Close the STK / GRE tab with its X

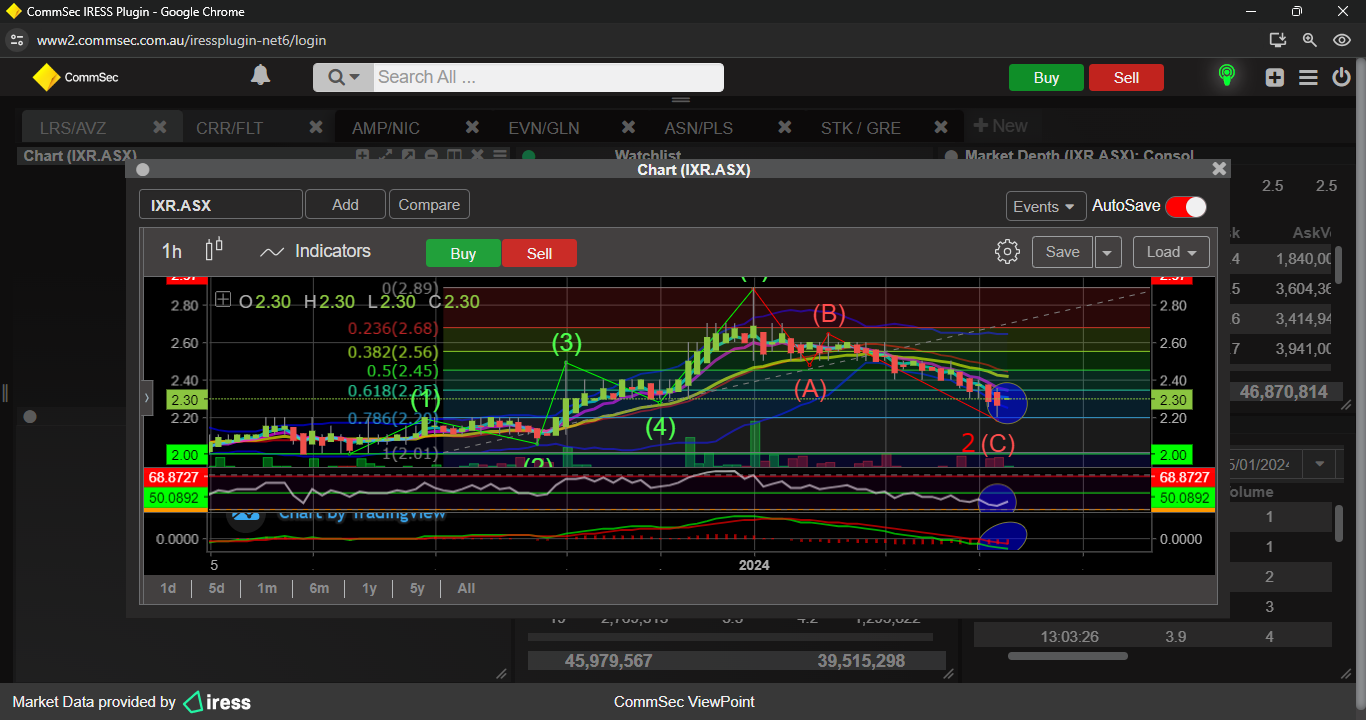click(x=941, y=127)
